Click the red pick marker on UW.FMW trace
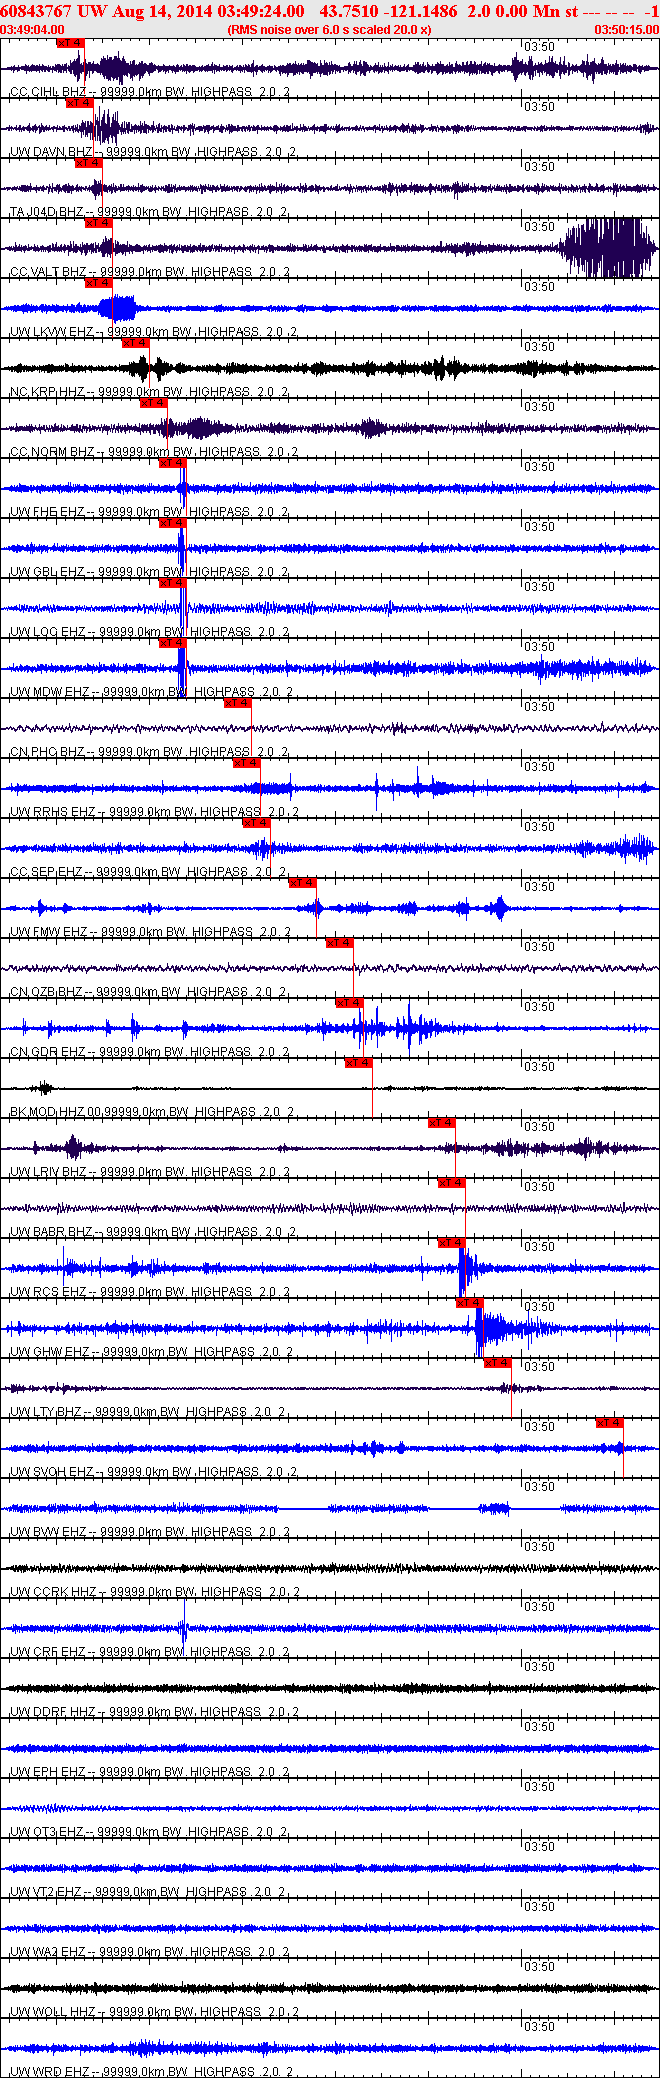This screenshot has height=2078, width=660. (303, 883)
